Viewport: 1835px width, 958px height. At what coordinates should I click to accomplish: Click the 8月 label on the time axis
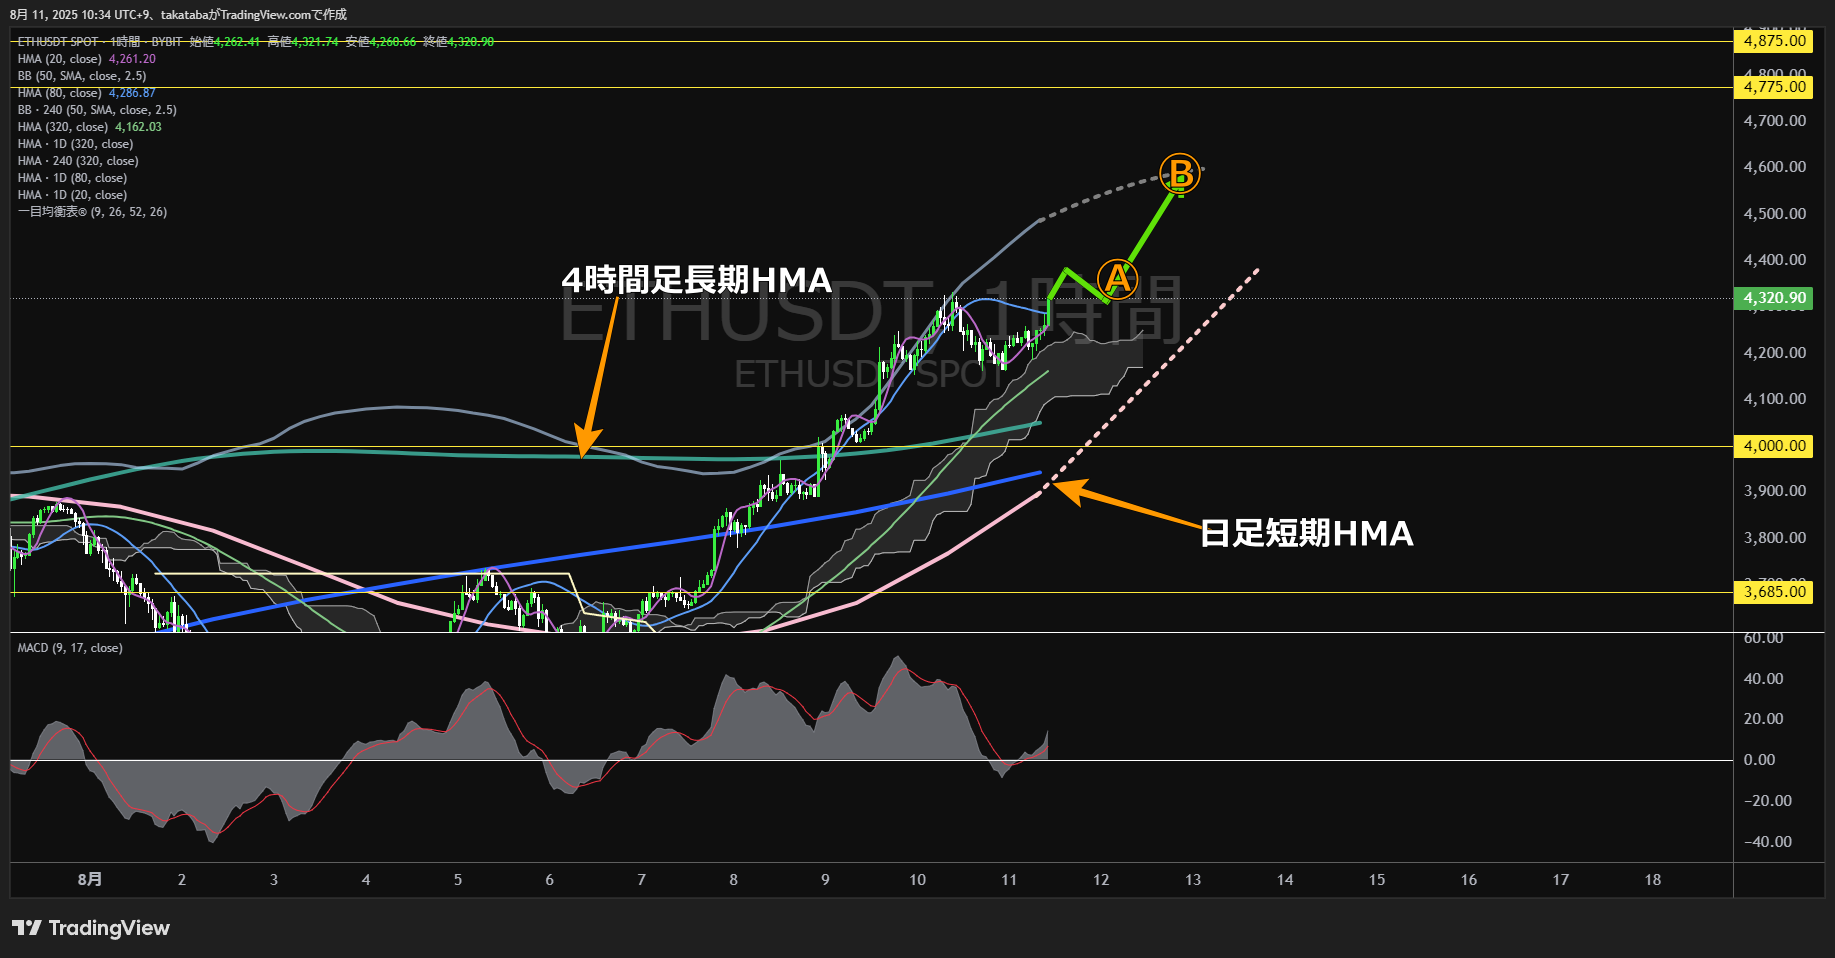click(x=90, y=880)
